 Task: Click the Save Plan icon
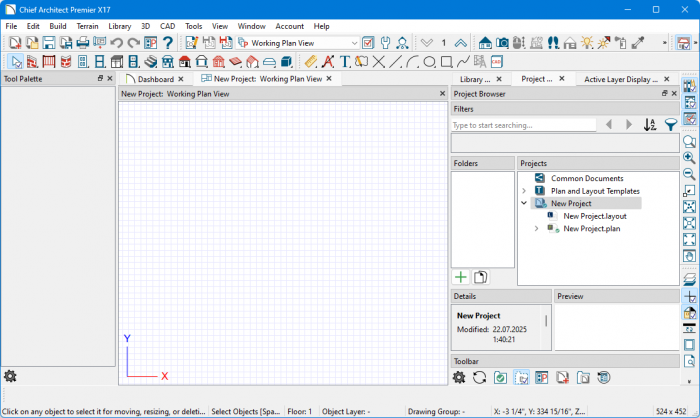(49, 43)
